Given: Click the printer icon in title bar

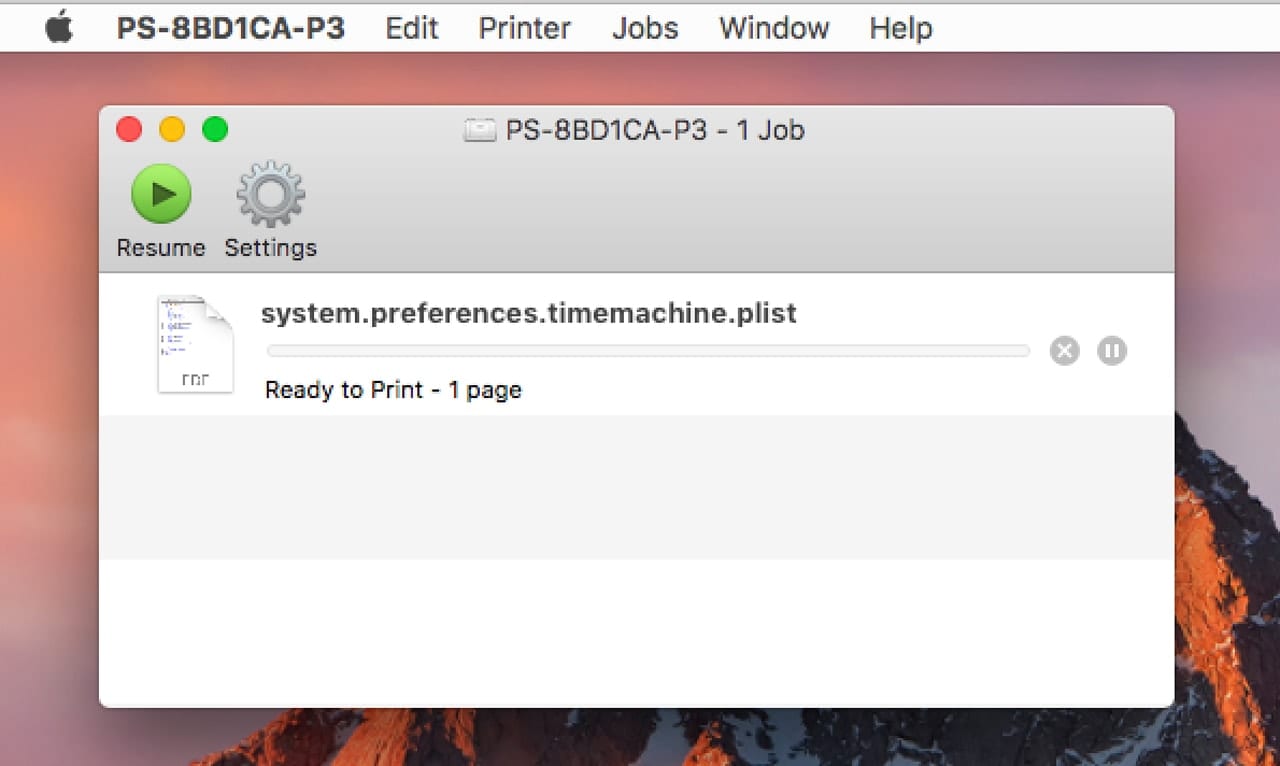Looking at the screenshot, I should click(x=480, y=131).
